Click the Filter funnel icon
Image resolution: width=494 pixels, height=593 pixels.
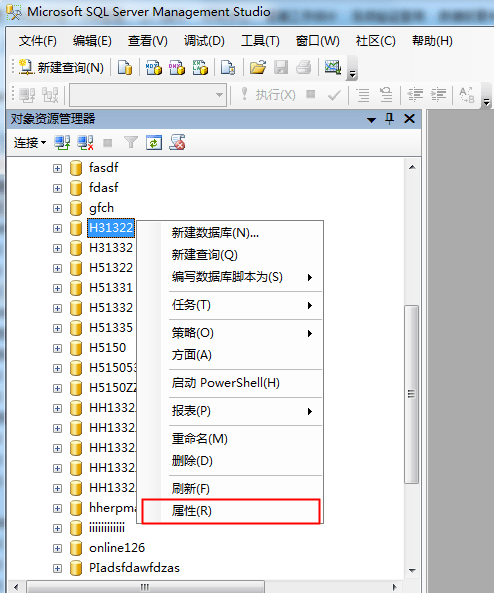(x=131, y=143)
